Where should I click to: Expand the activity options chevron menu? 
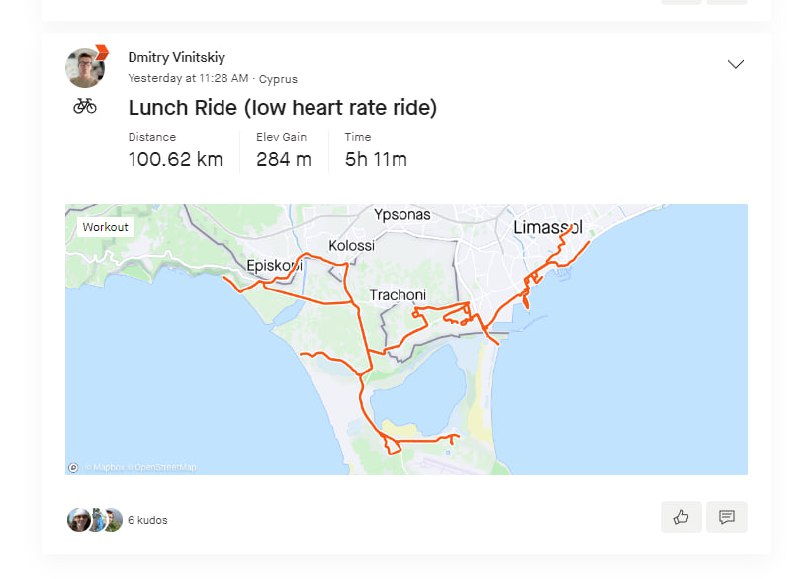(x=736, y=64)
